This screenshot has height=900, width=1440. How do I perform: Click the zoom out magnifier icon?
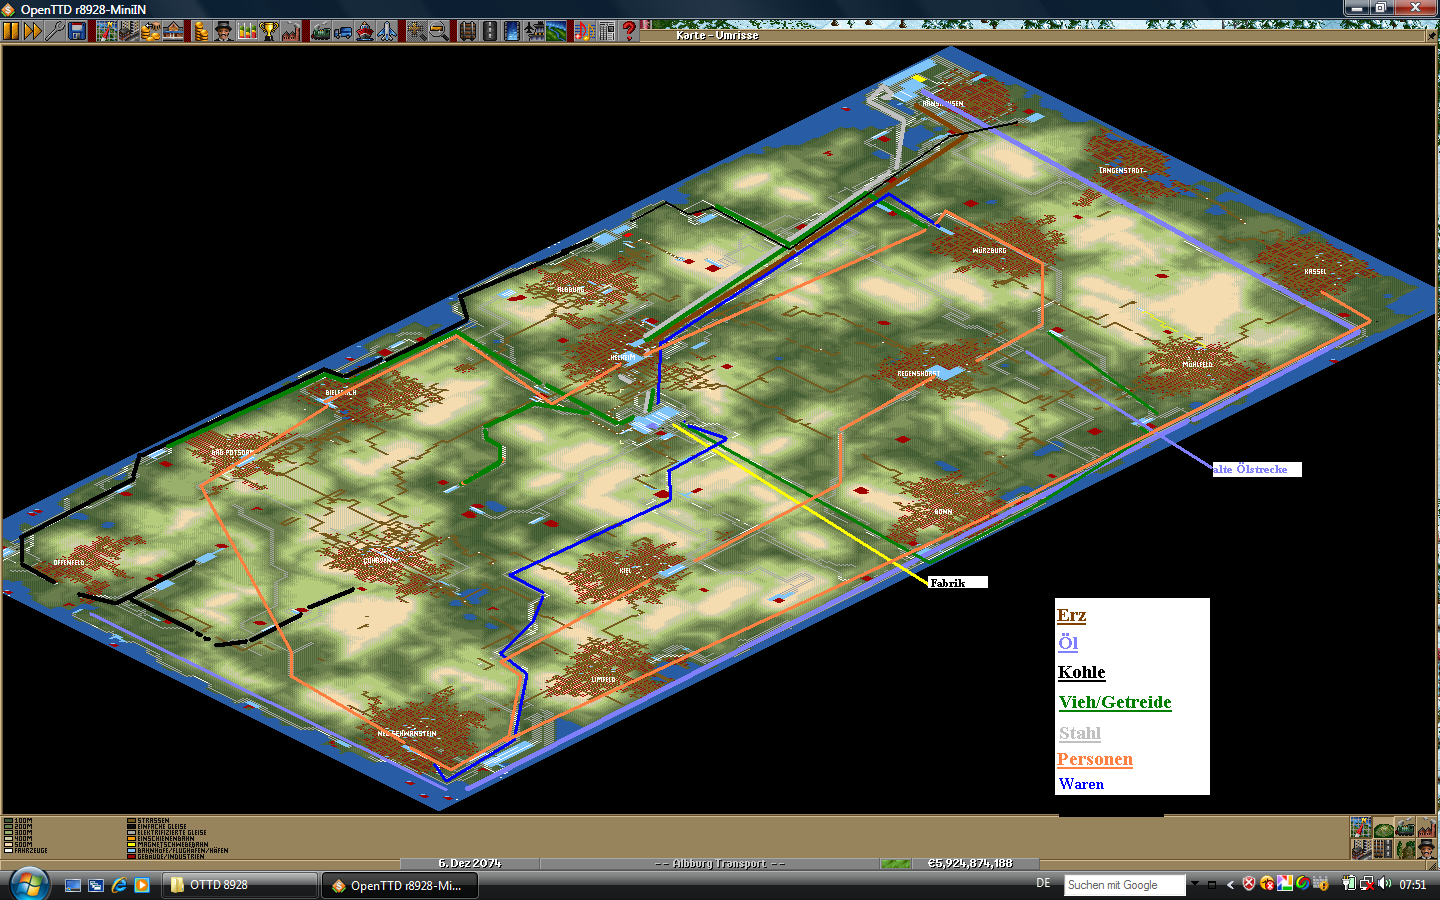(x=438, y=31)
